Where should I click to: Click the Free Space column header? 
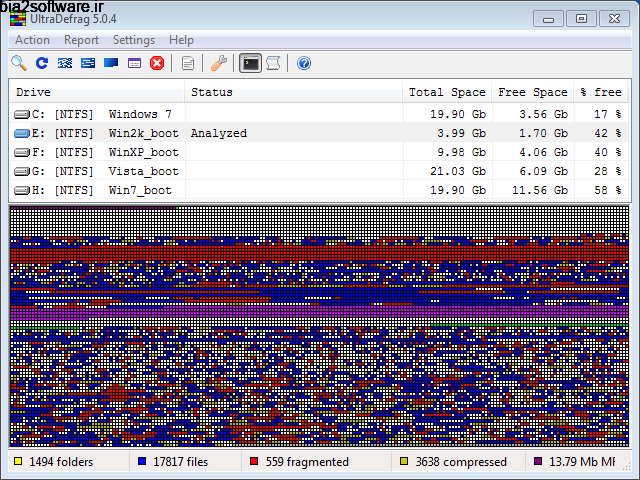(533, 92)
